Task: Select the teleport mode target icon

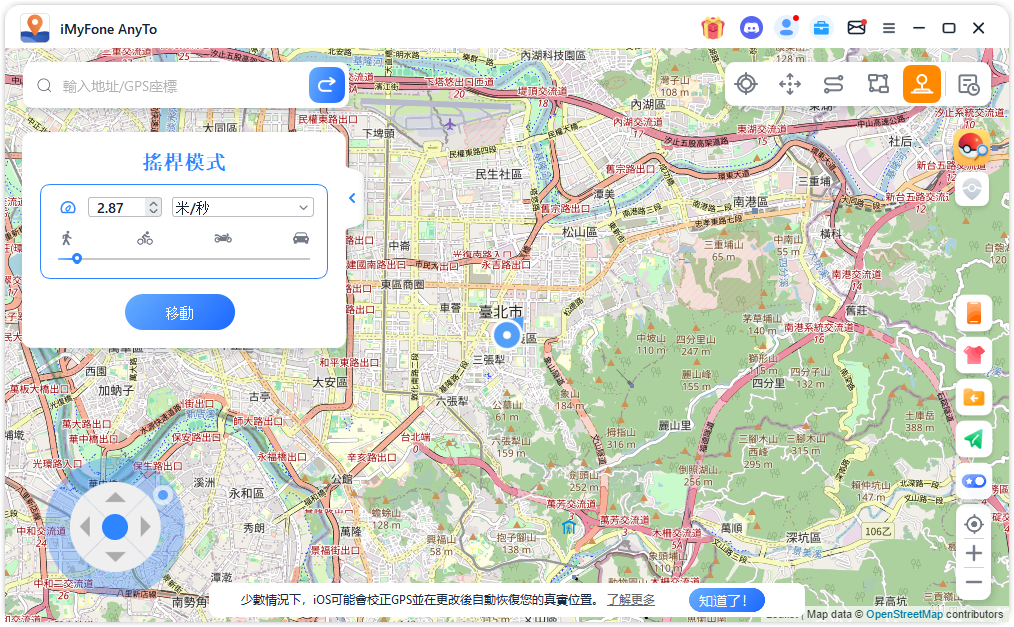Action: pyautogui.click(x=746, y=84)
